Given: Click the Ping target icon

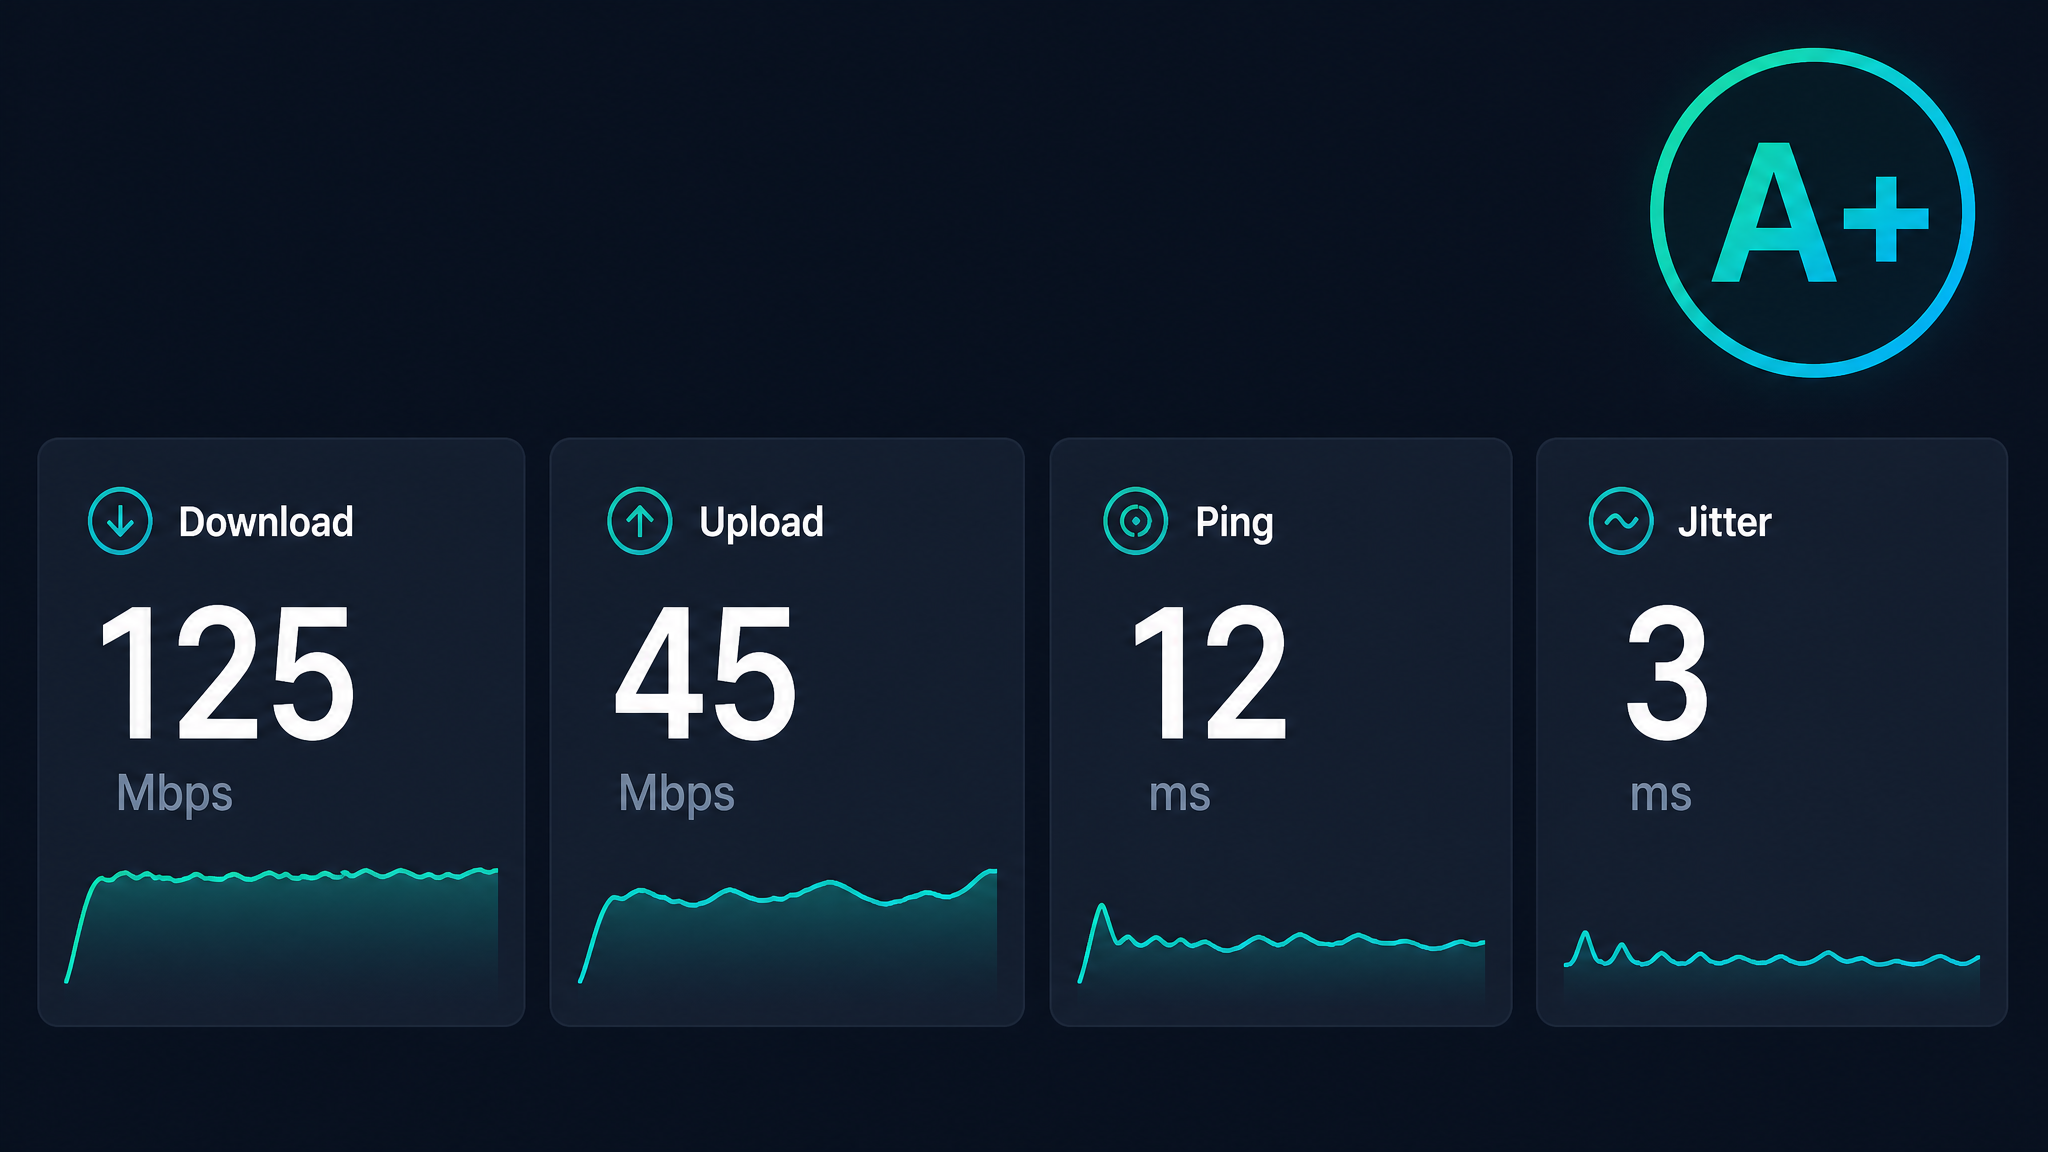Looking at the screenshot, I should [1135, 521].
